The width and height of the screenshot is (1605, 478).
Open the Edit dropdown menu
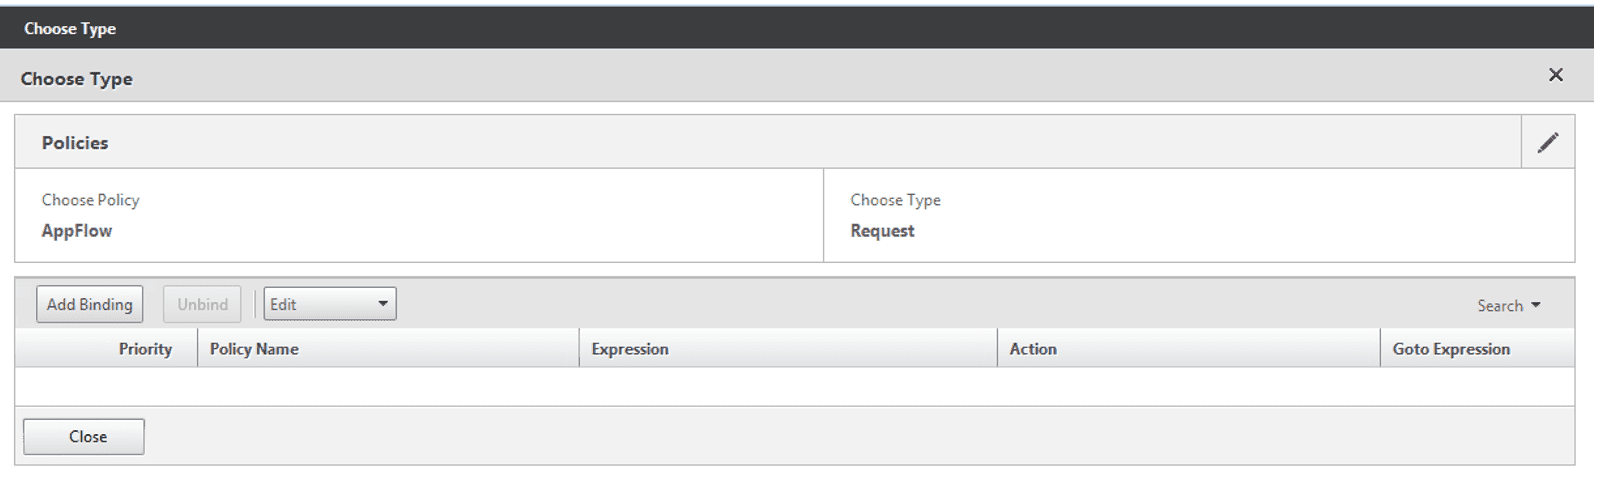[330, 304]
